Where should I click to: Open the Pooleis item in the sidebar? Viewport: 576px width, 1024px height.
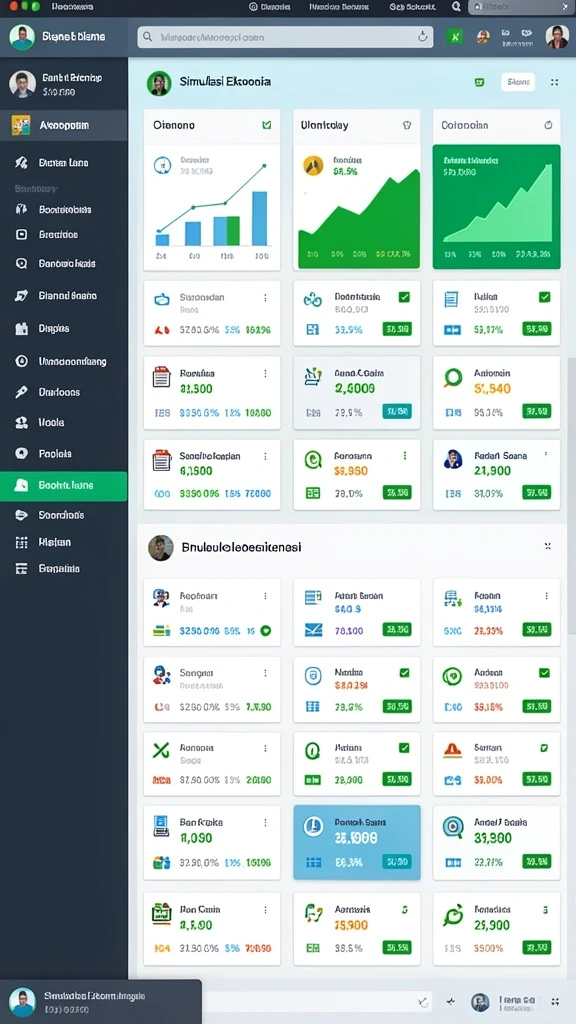[63, 453]
